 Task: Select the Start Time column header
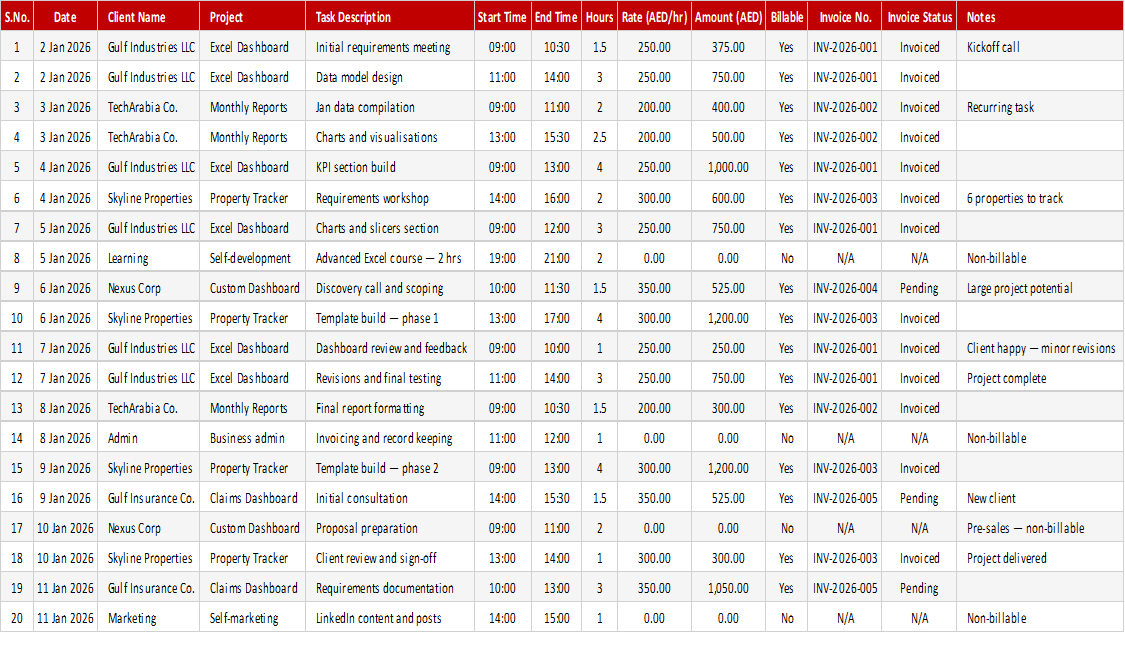click(502, 17)
